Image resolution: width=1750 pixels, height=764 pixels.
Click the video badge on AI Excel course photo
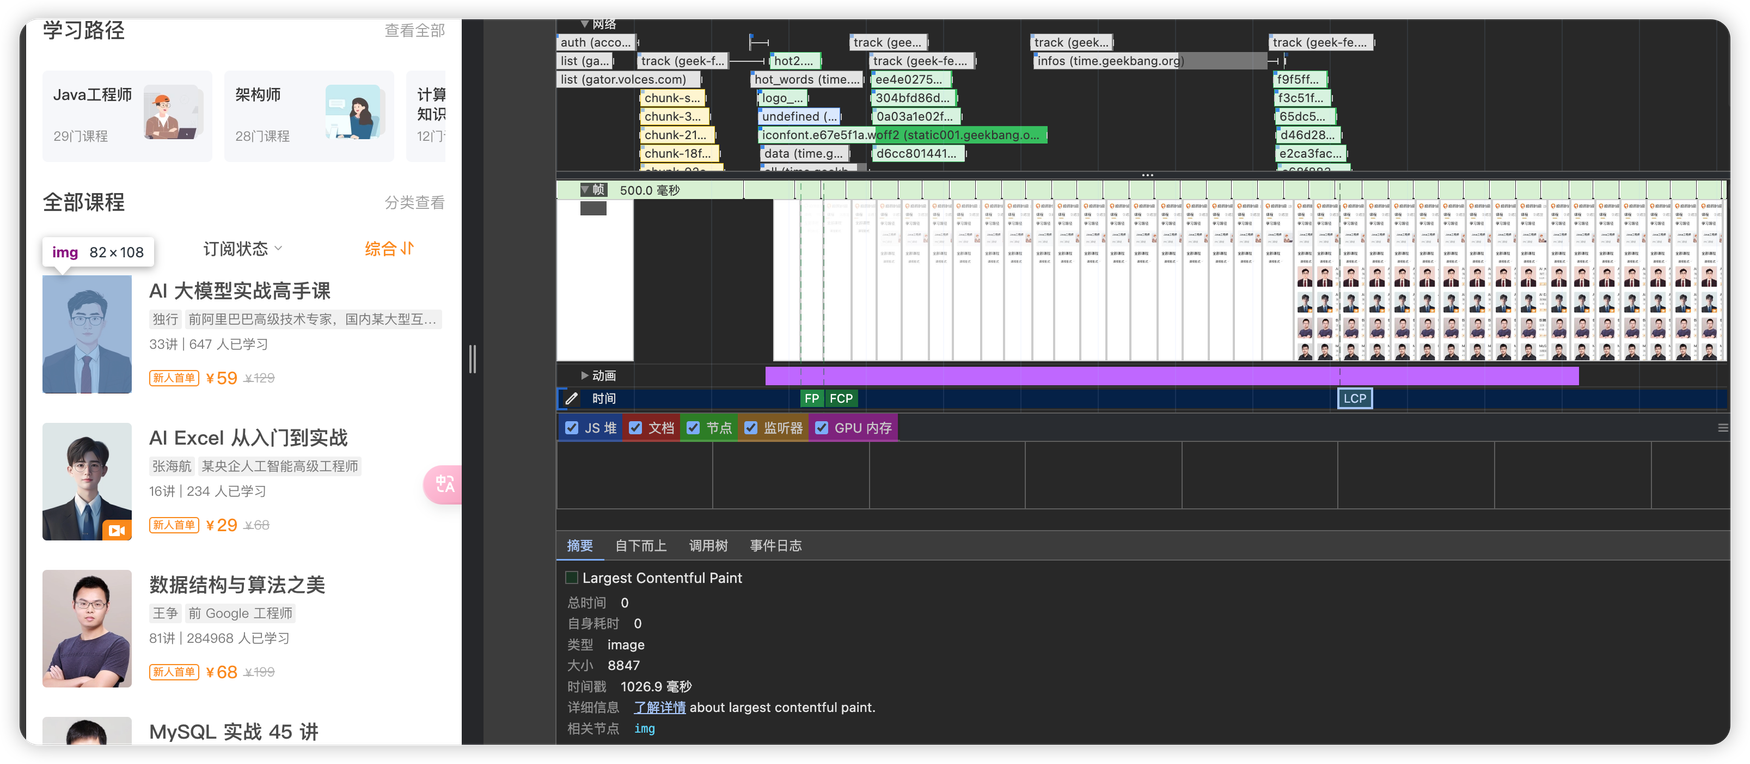pos(116,530)
